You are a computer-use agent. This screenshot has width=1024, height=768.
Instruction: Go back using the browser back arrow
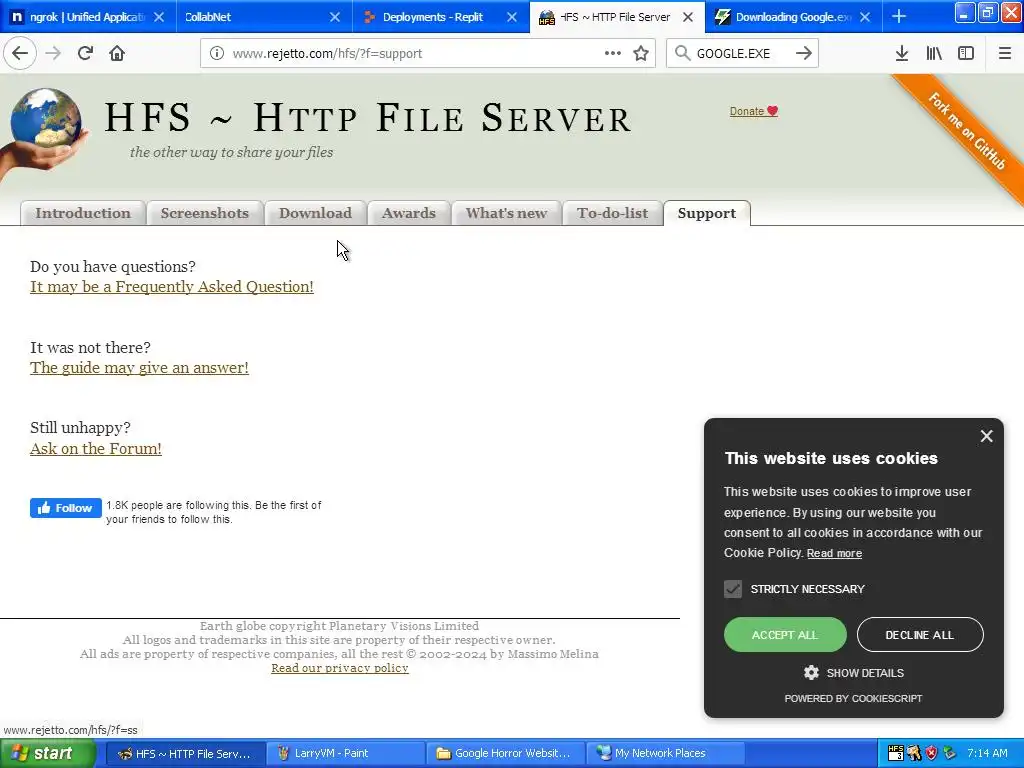(x=20, y=53)
